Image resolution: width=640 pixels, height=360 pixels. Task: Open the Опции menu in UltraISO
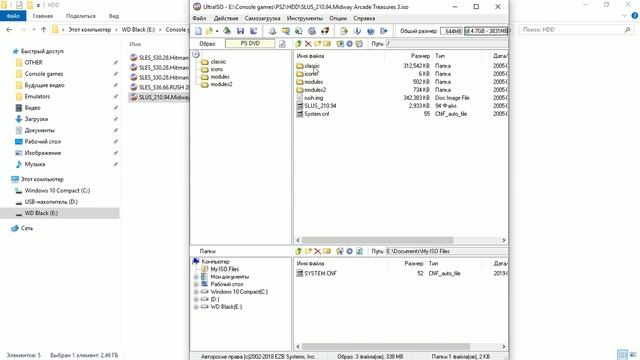click(338, 18)
